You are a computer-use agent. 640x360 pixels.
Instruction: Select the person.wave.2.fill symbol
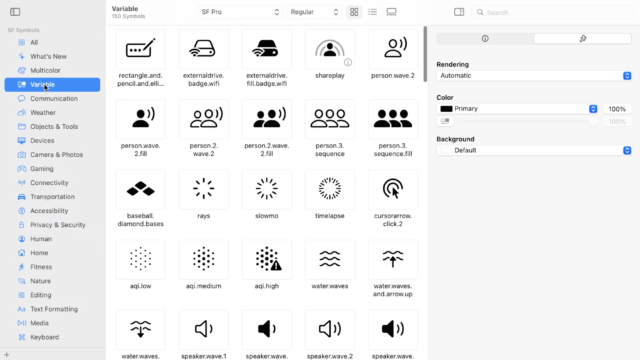point(140,119)
